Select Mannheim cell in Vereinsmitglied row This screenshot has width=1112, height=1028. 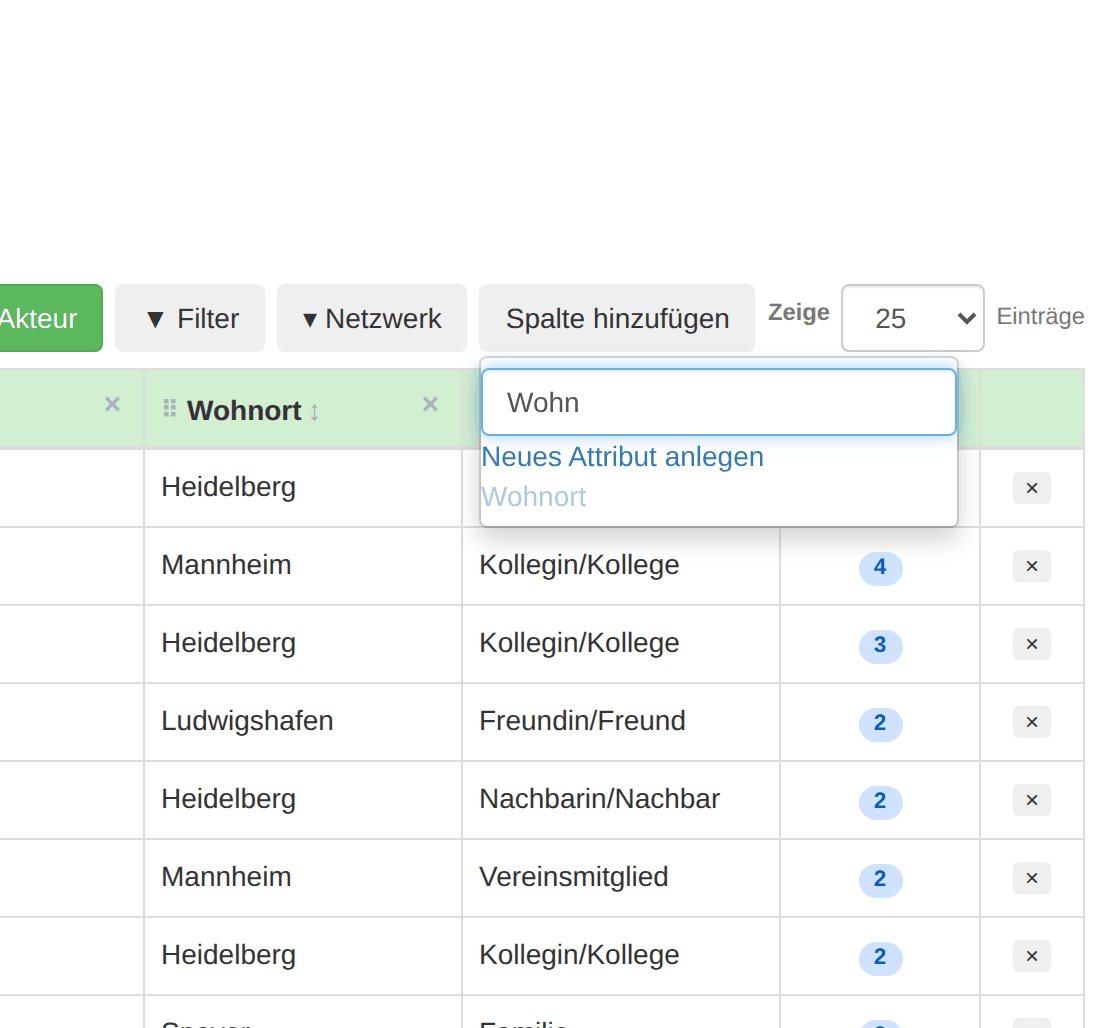point(303,878)
